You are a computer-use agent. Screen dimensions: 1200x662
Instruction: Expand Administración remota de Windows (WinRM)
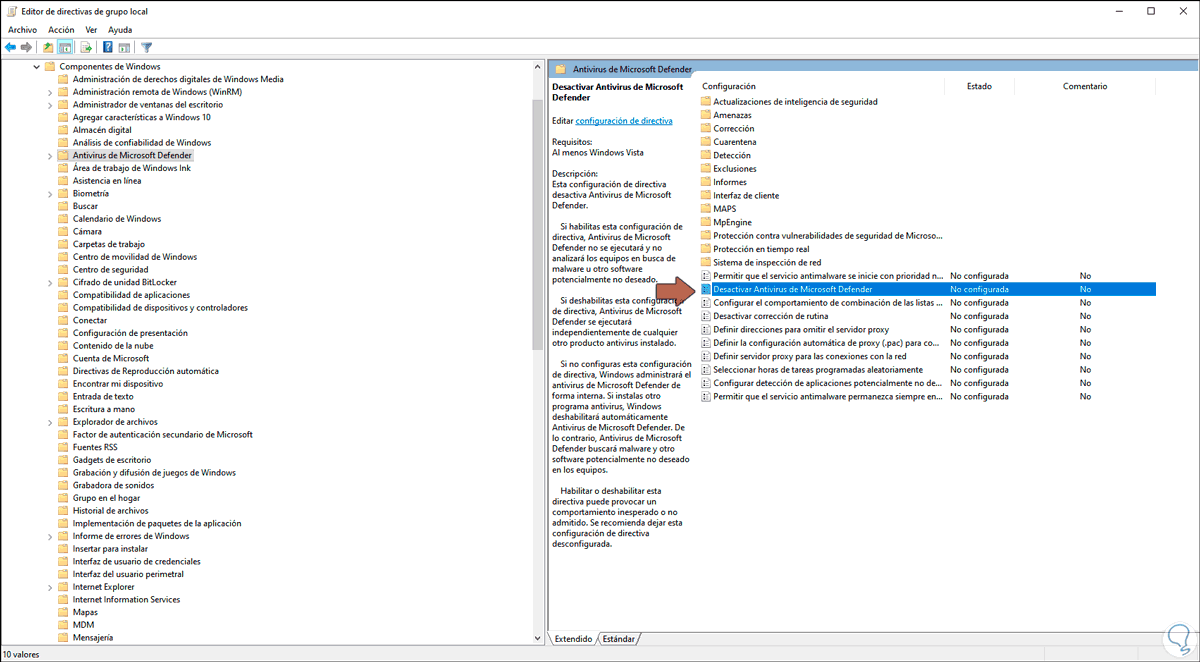point(50,92)
